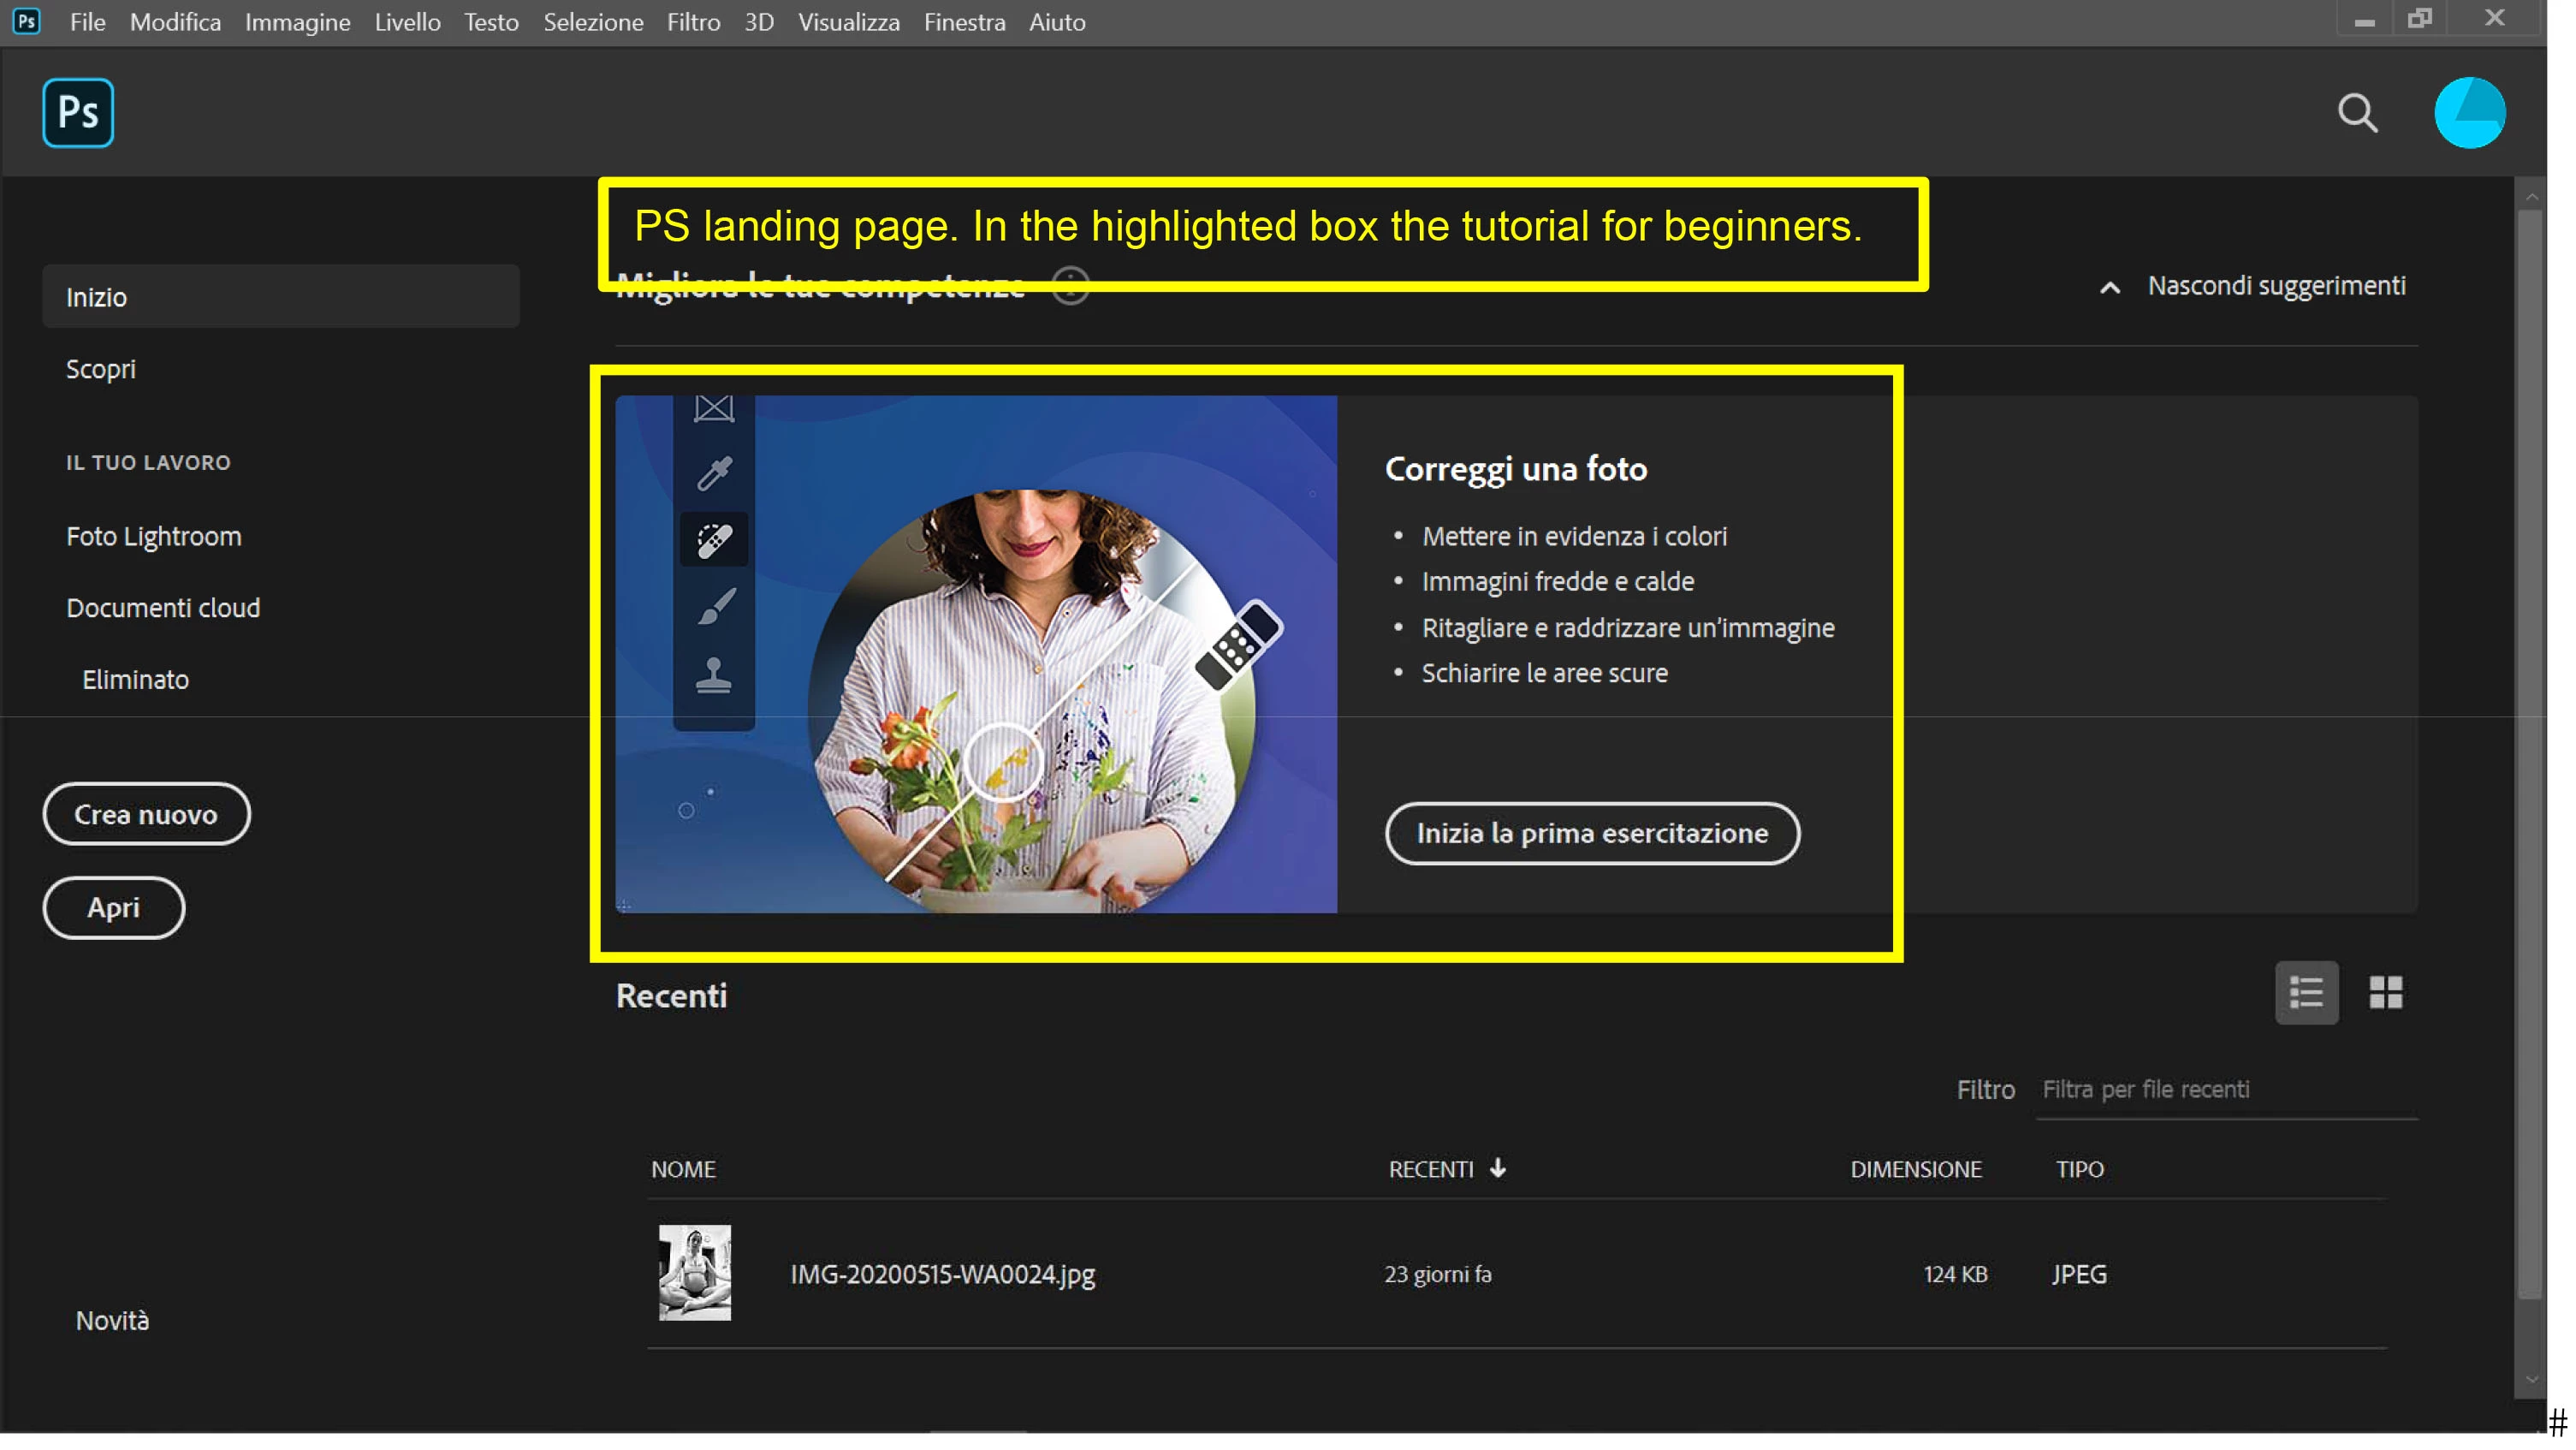Click Inizia la prima esercitazione button
The width and height of the screenshot is (2576, 1450).
click(x=1592, y=833)
